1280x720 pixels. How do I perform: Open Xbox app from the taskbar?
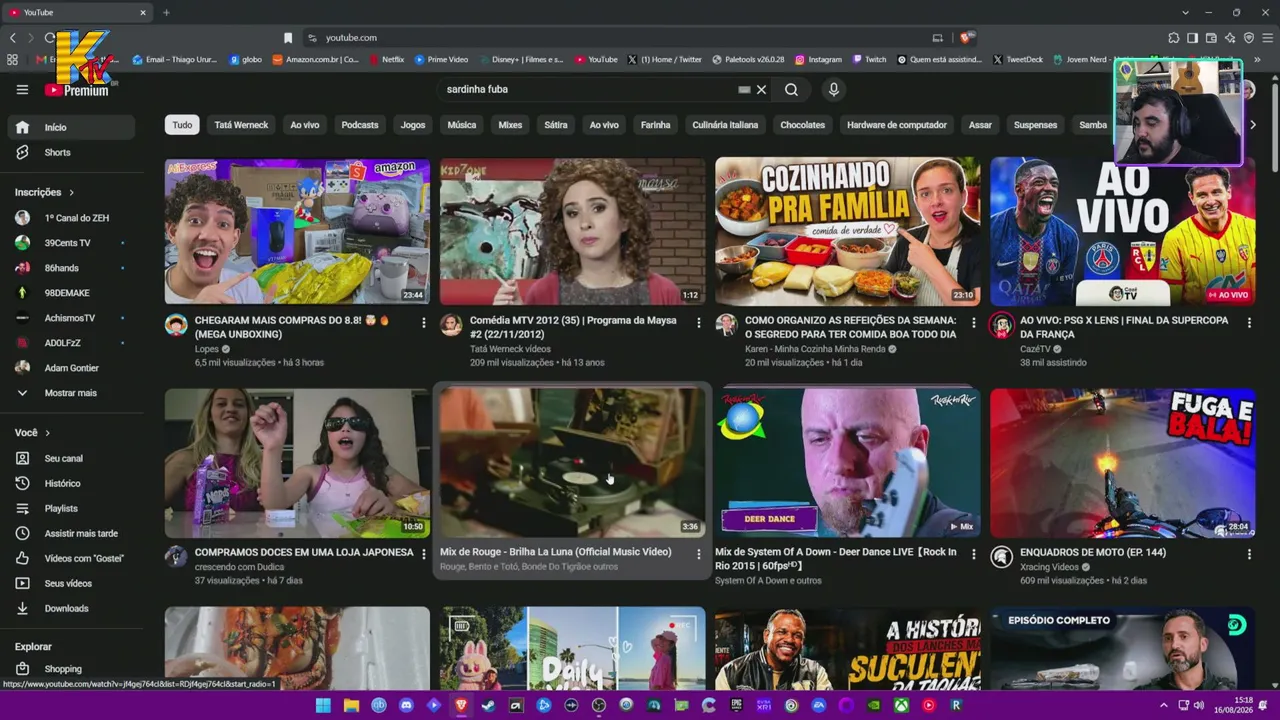(x=901, y=705)
